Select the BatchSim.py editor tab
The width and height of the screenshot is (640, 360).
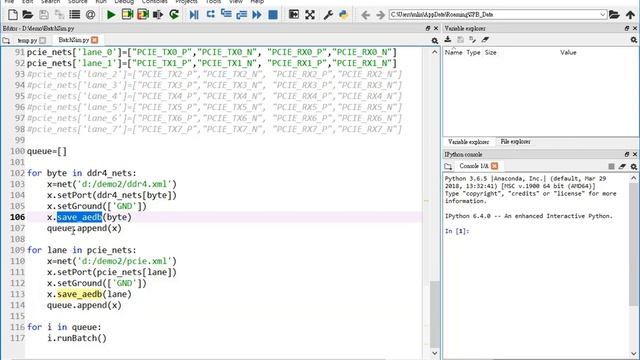point(73,40)
